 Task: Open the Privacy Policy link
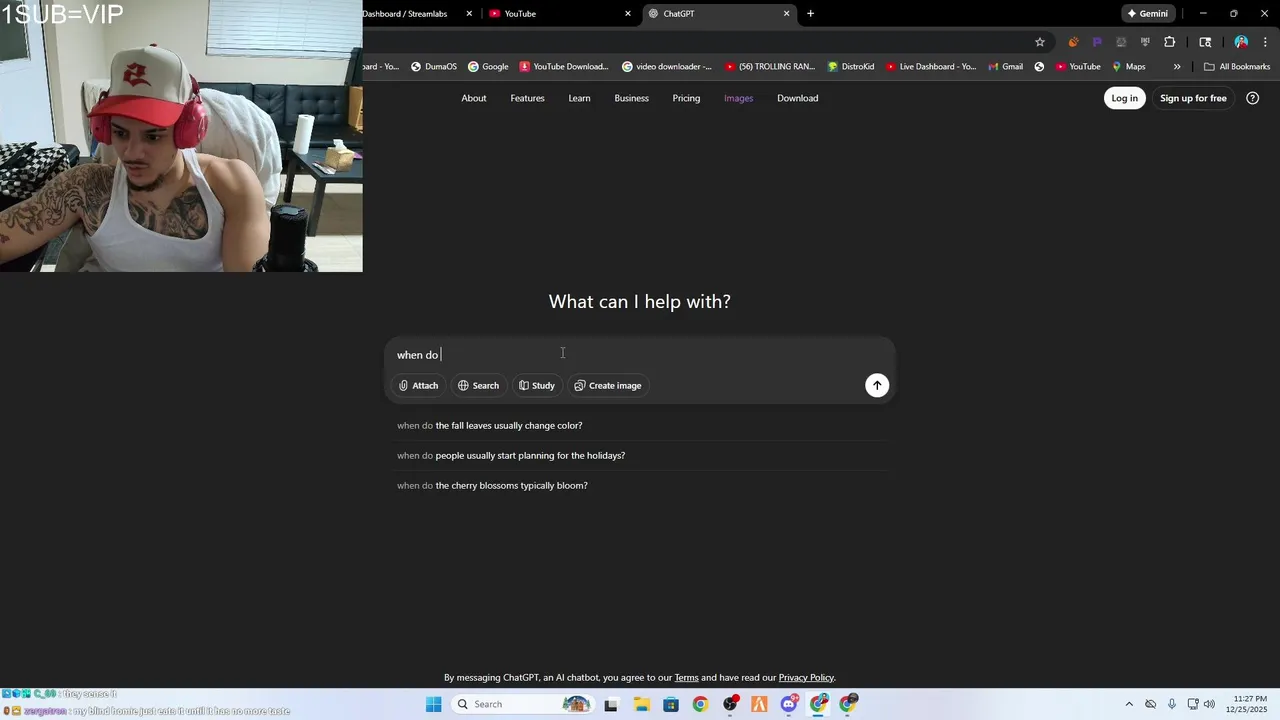click(806, 678)
